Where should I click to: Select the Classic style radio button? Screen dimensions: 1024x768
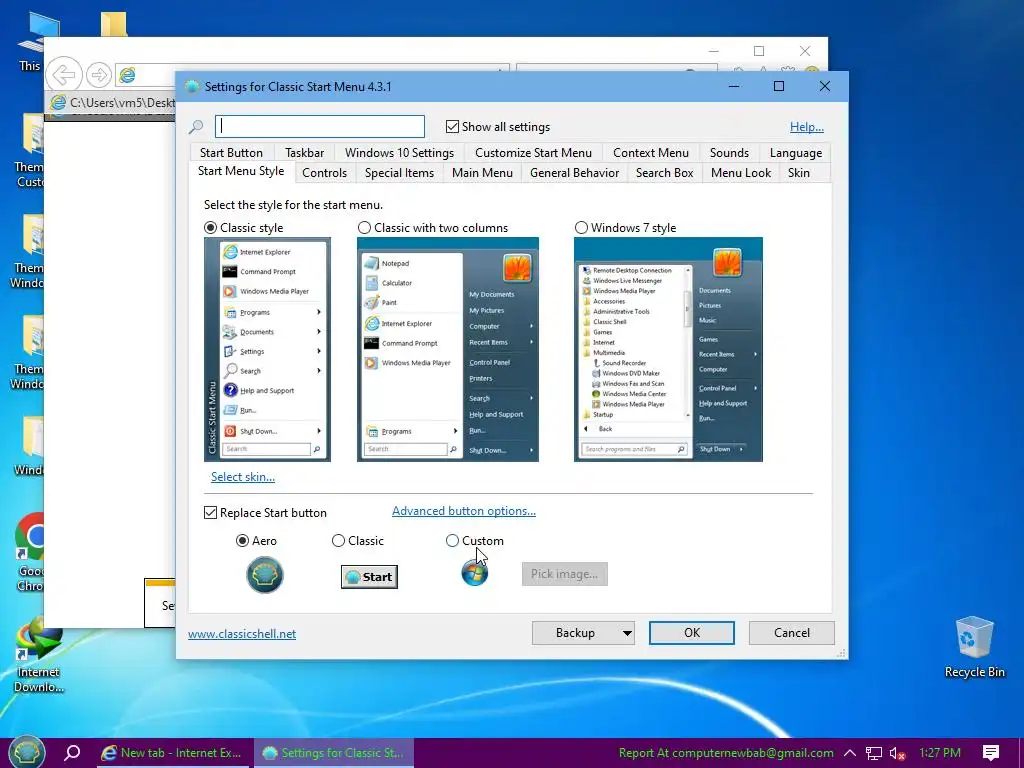[x=210, y=228]
